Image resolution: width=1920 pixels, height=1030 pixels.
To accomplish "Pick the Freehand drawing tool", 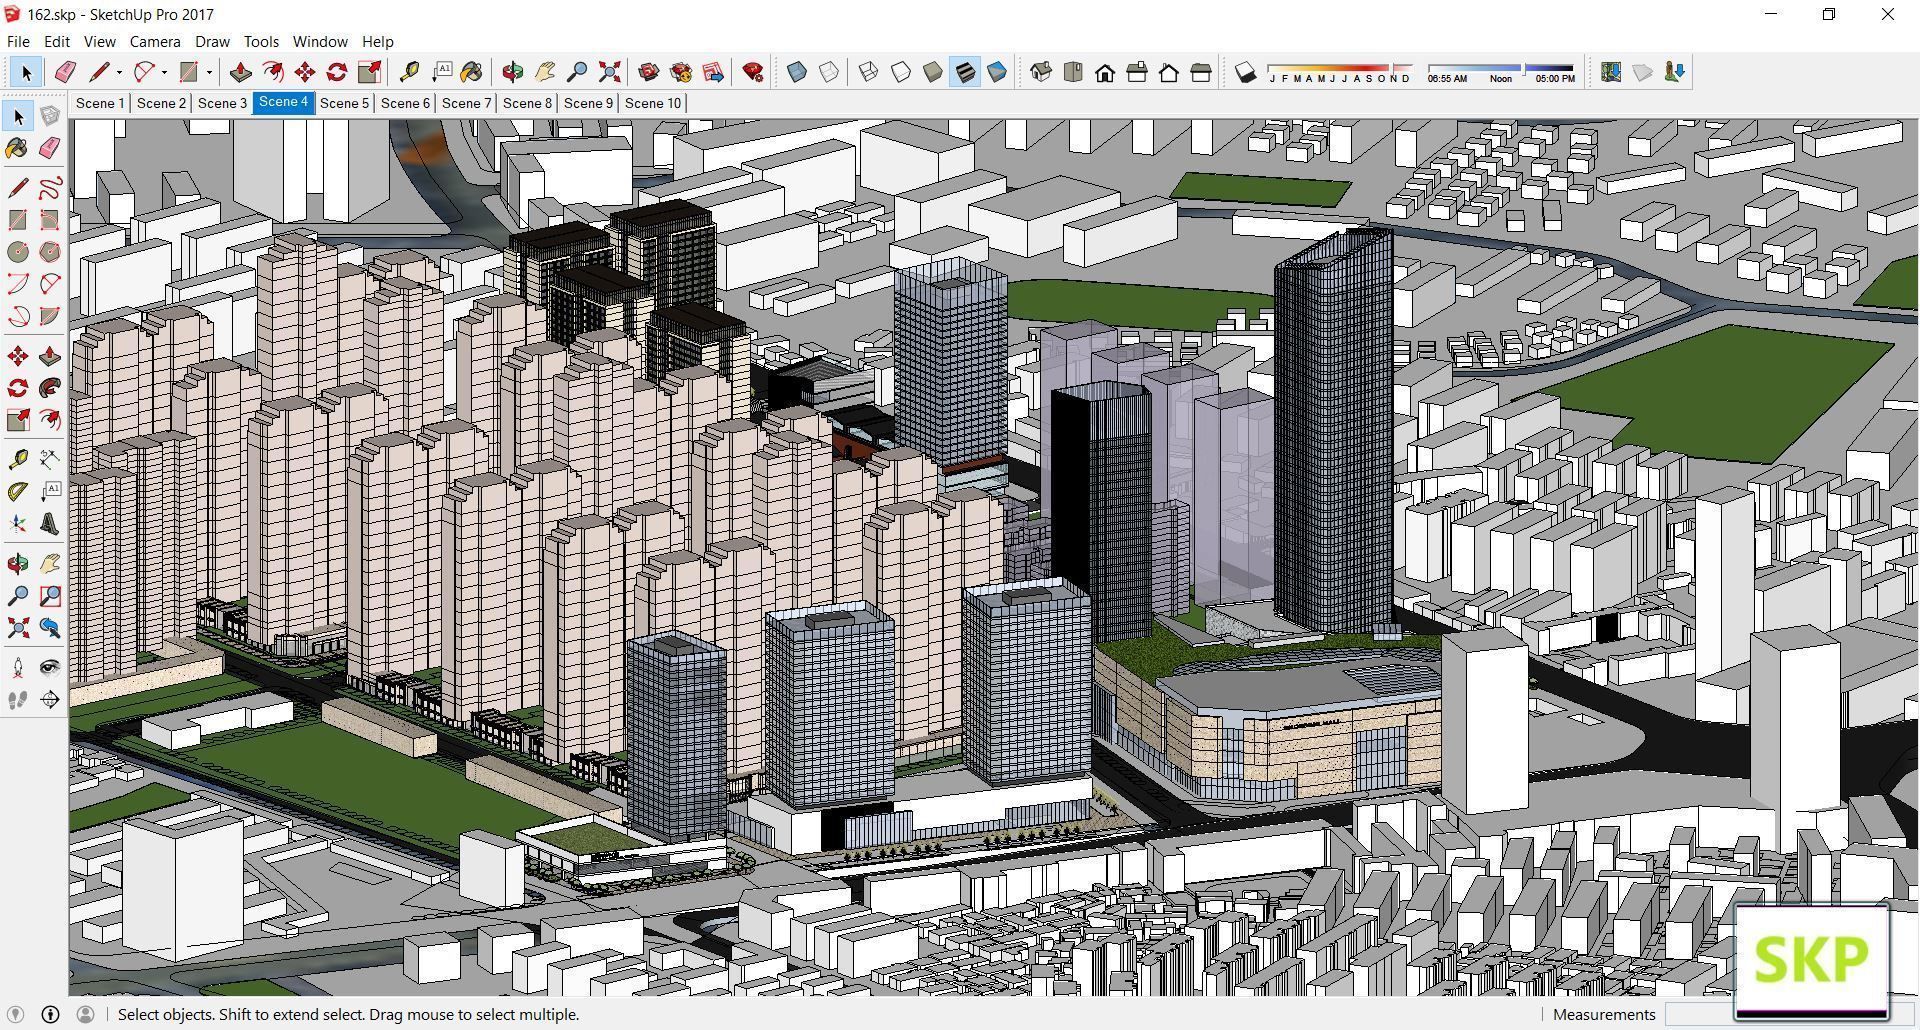I will pyautogui.click(x=50, y=188).
